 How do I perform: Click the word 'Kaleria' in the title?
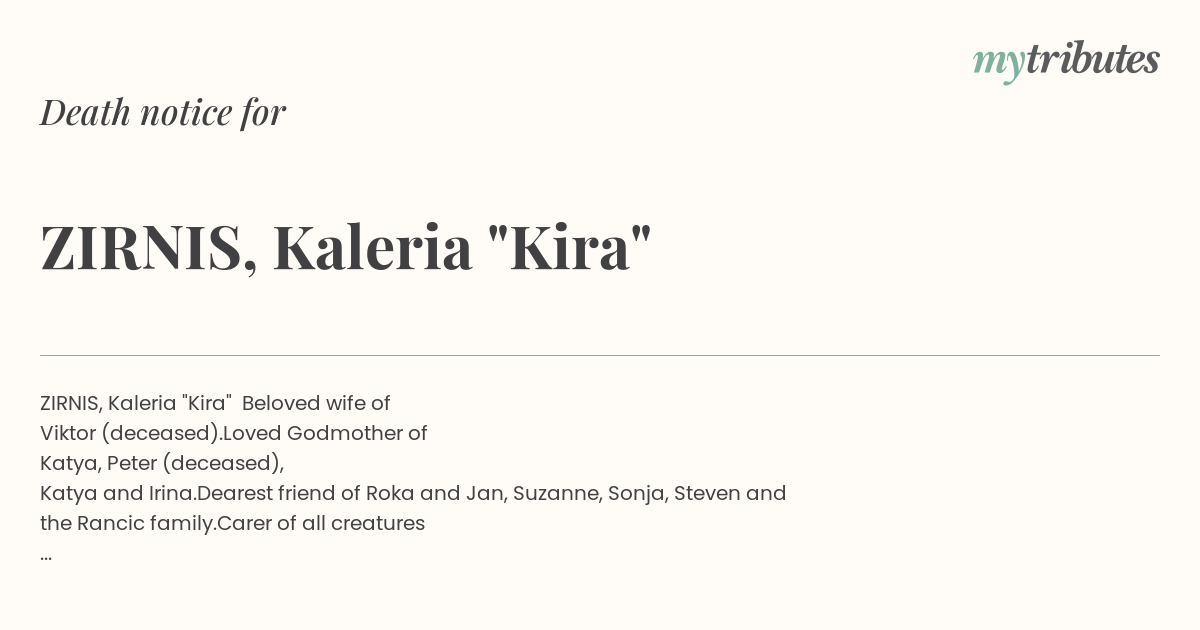(373, 248)
